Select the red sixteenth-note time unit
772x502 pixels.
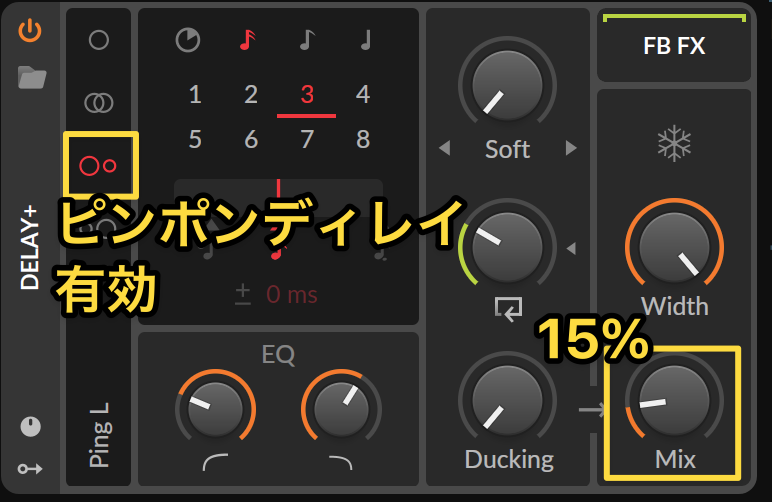(x=248, y=40)
